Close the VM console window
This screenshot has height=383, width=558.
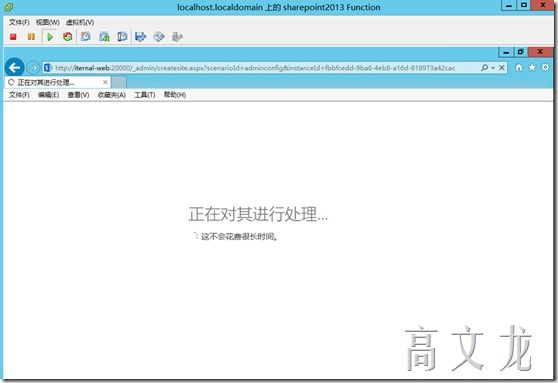(x=543, y=5)
